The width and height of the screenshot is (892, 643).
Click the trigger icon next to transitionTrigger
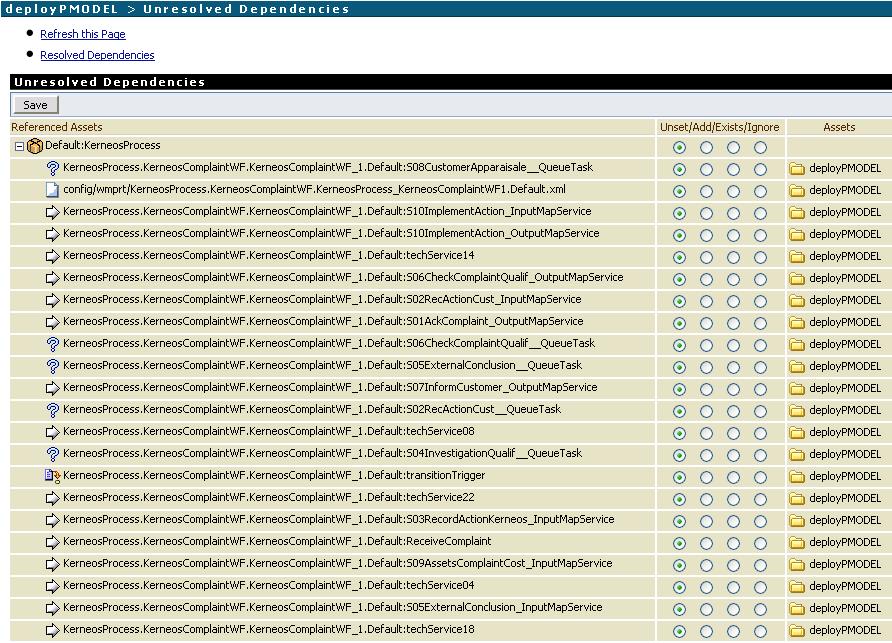pos(52,476)
